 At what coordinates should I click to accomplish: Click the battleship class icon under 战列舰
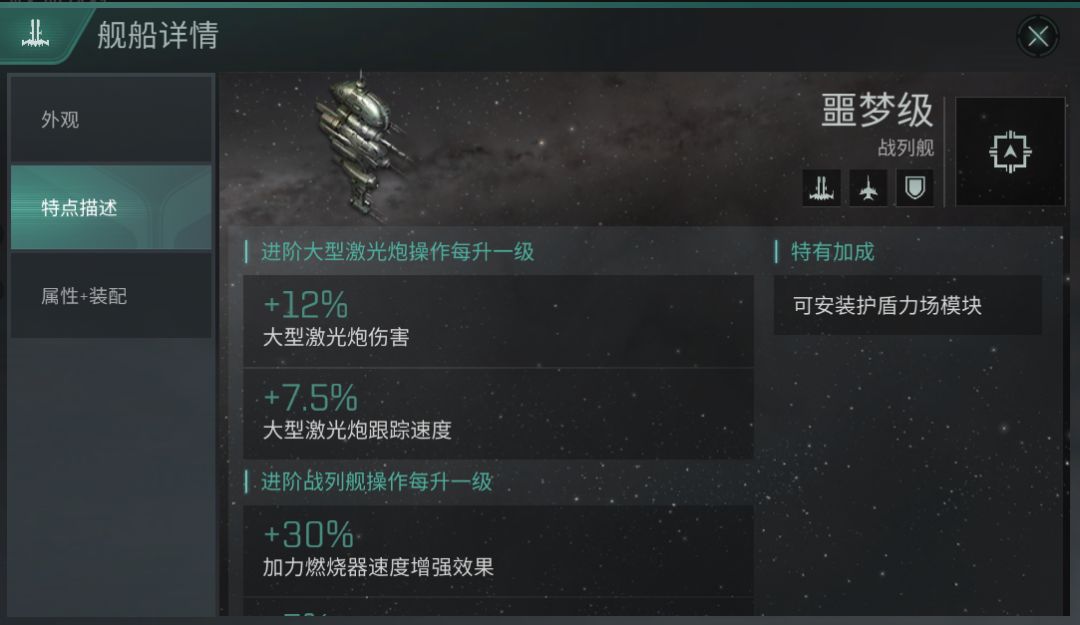pos(821,188)
